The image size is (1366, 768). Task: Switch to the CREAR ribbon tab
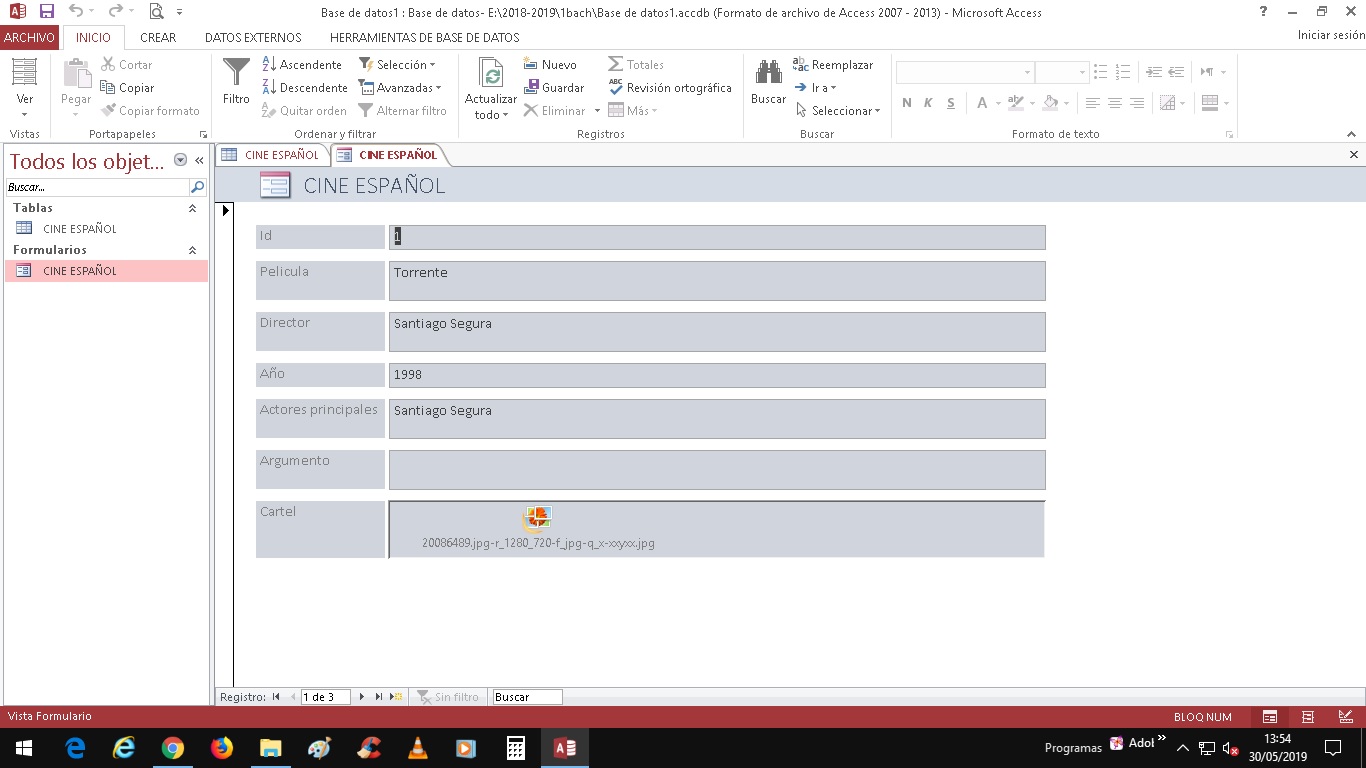point(158,37)
